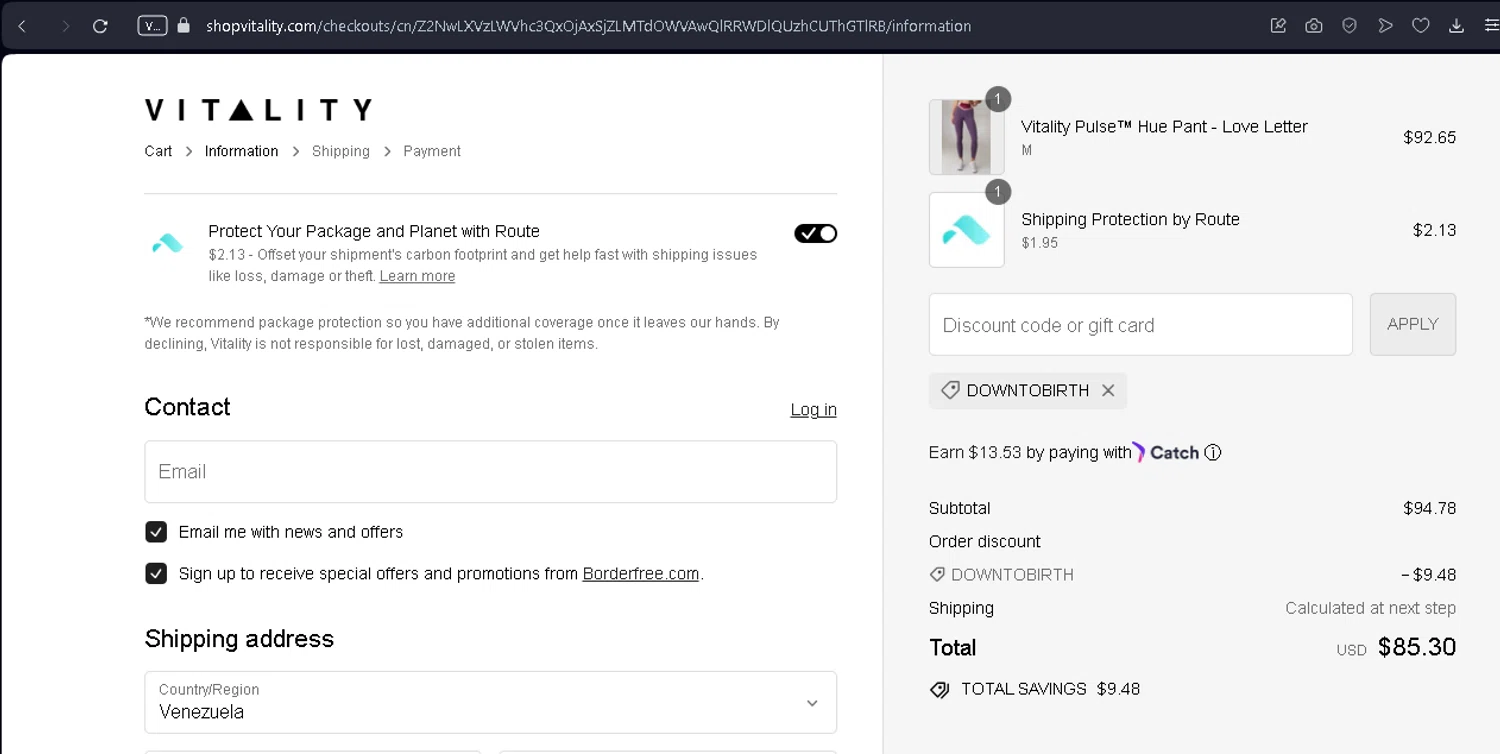Viewport: 1500px width, 754px height.
Task: Reload the checkout page
Action: (100, 26)
